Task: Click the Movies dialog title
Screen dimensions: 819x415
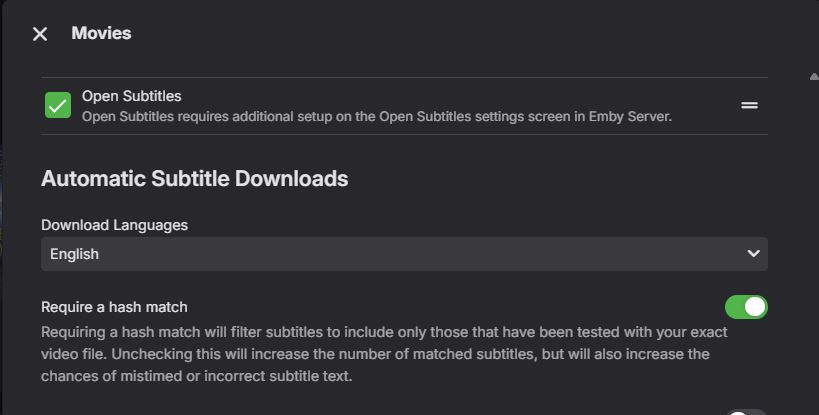Action: [x=101, y=33]
